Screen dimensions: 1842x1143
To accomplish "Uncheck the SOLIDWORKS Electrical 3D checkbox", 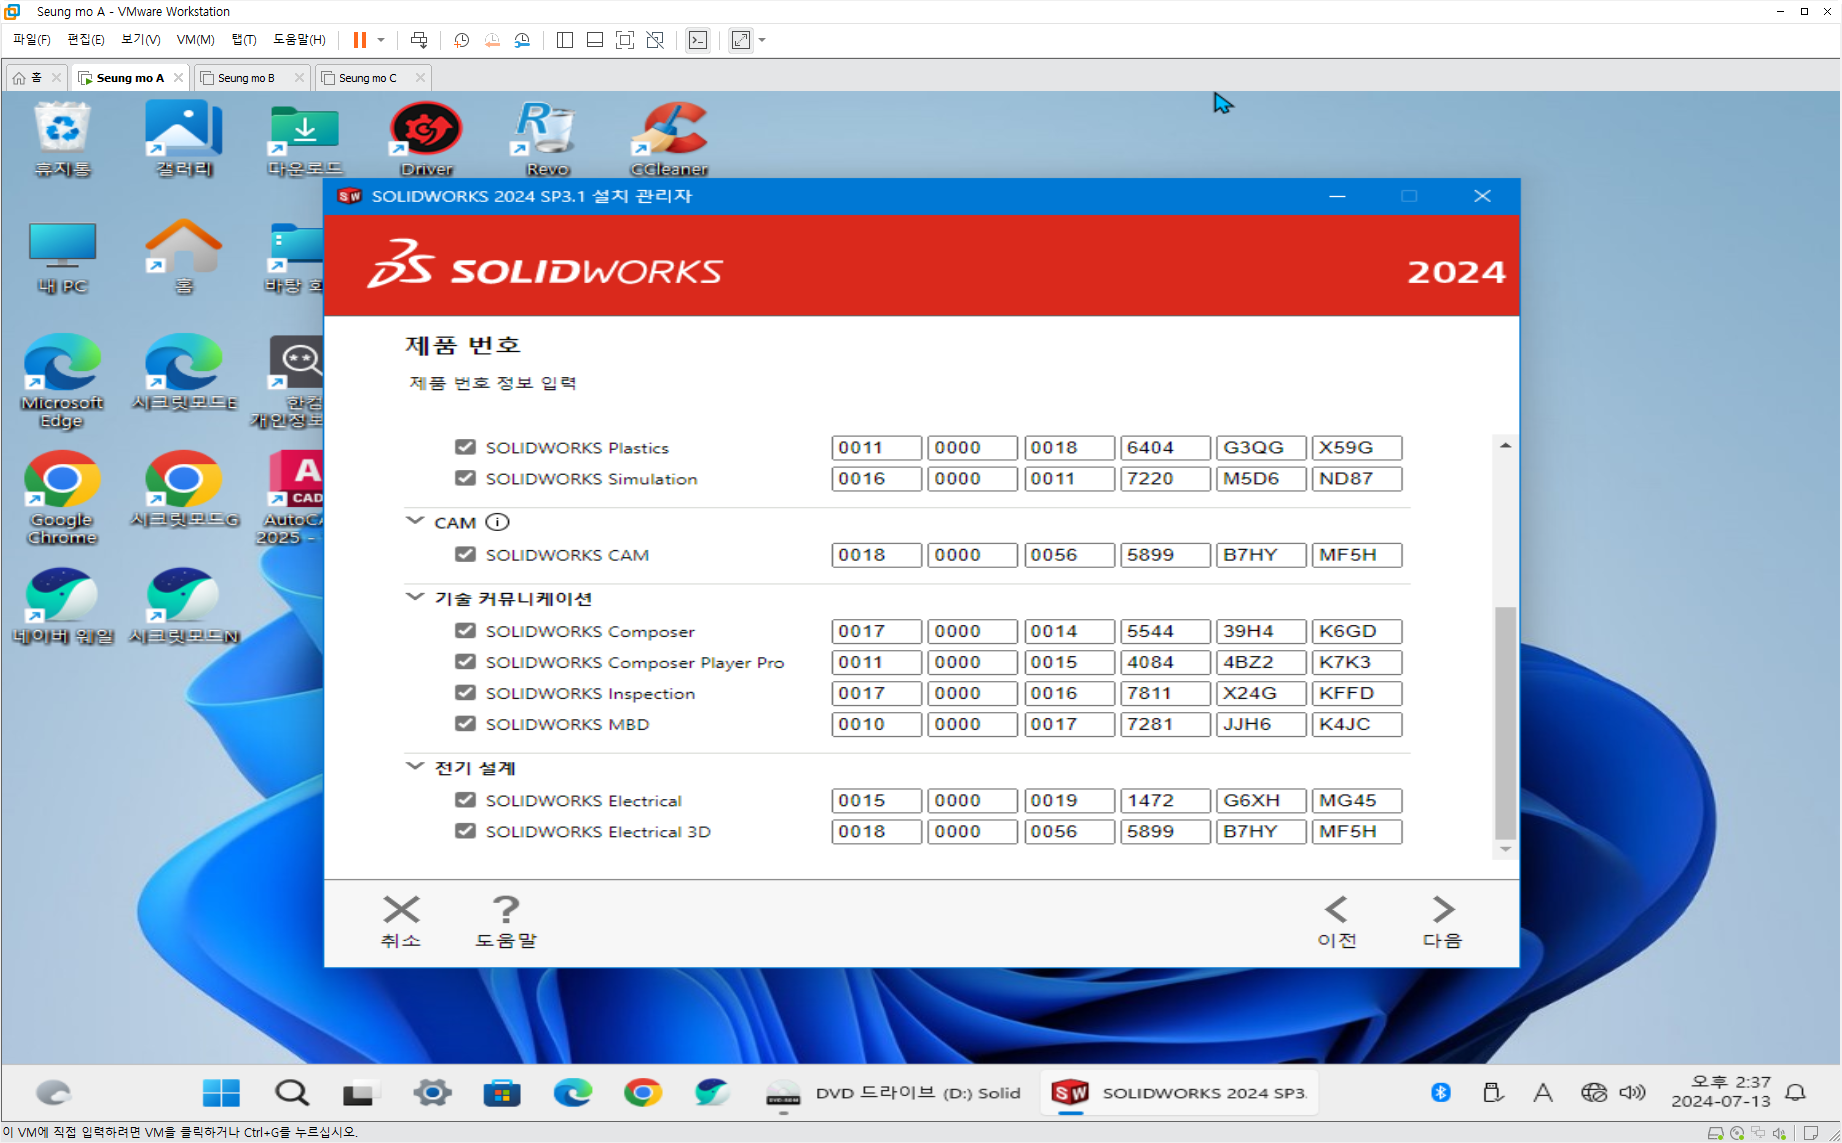I will [x=465, y=831].
